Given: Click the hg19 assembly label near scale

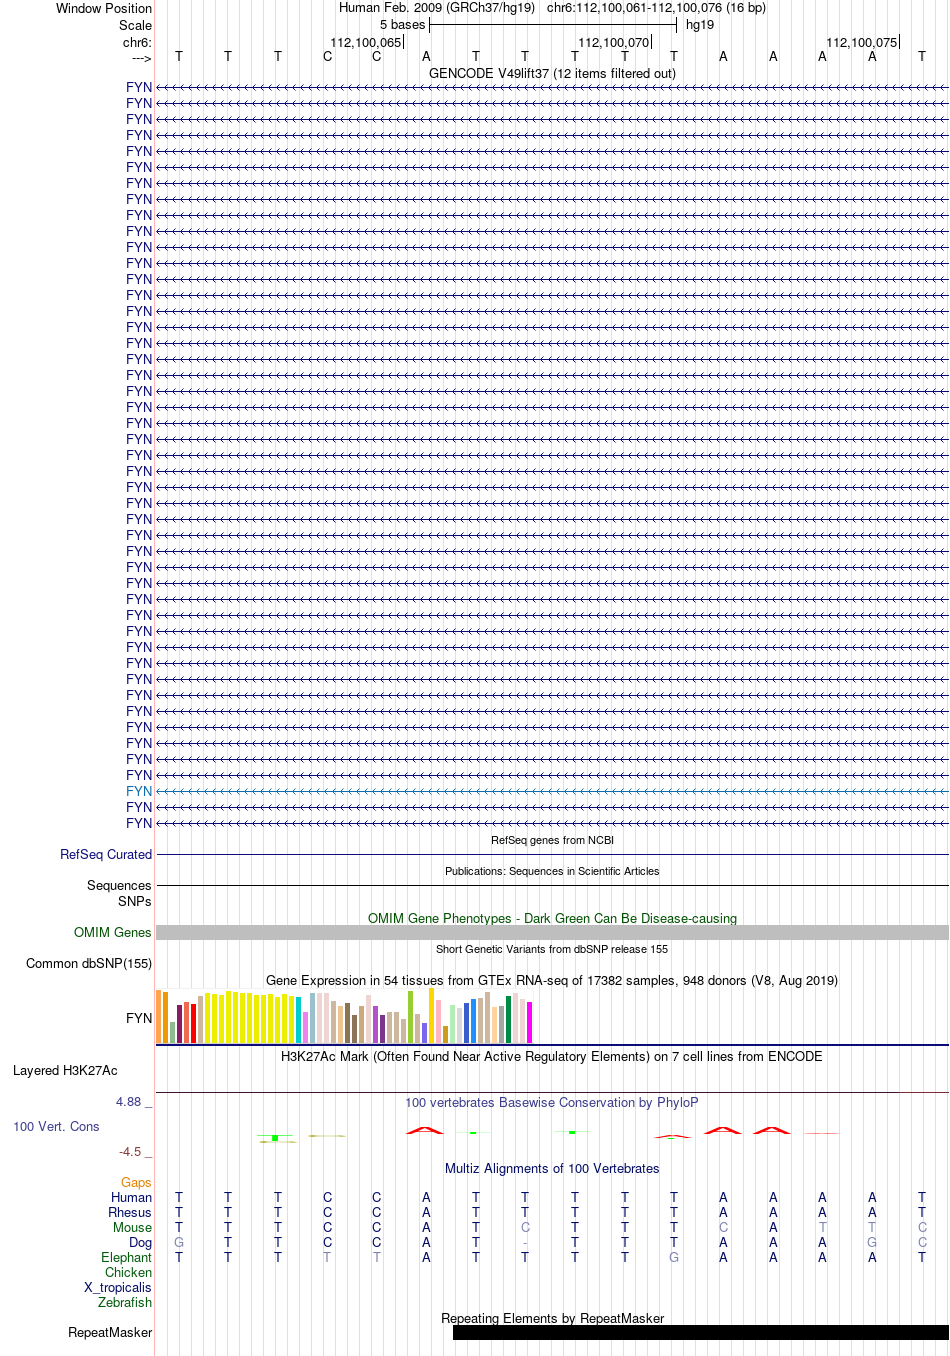Looking at the screenshot, I should click(x=700, y=25).
